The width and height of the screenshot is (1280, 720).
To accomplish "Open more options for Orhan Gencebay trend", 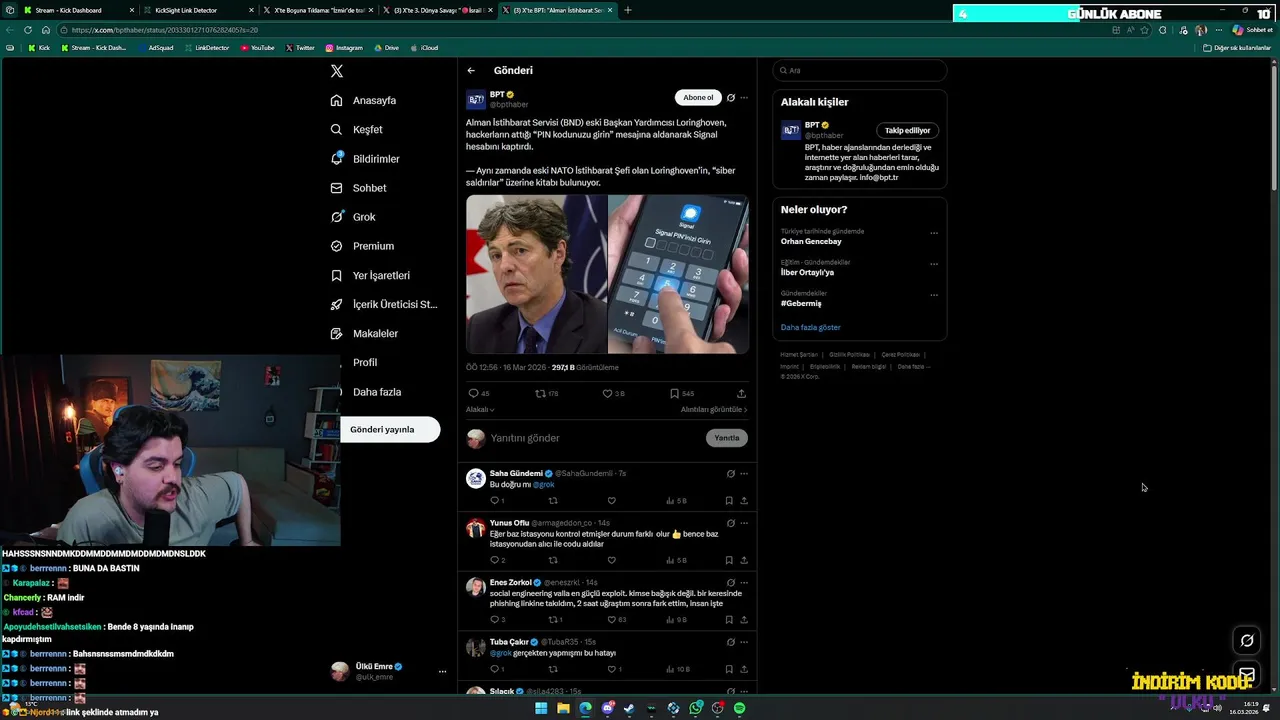I will pos(934,233).
